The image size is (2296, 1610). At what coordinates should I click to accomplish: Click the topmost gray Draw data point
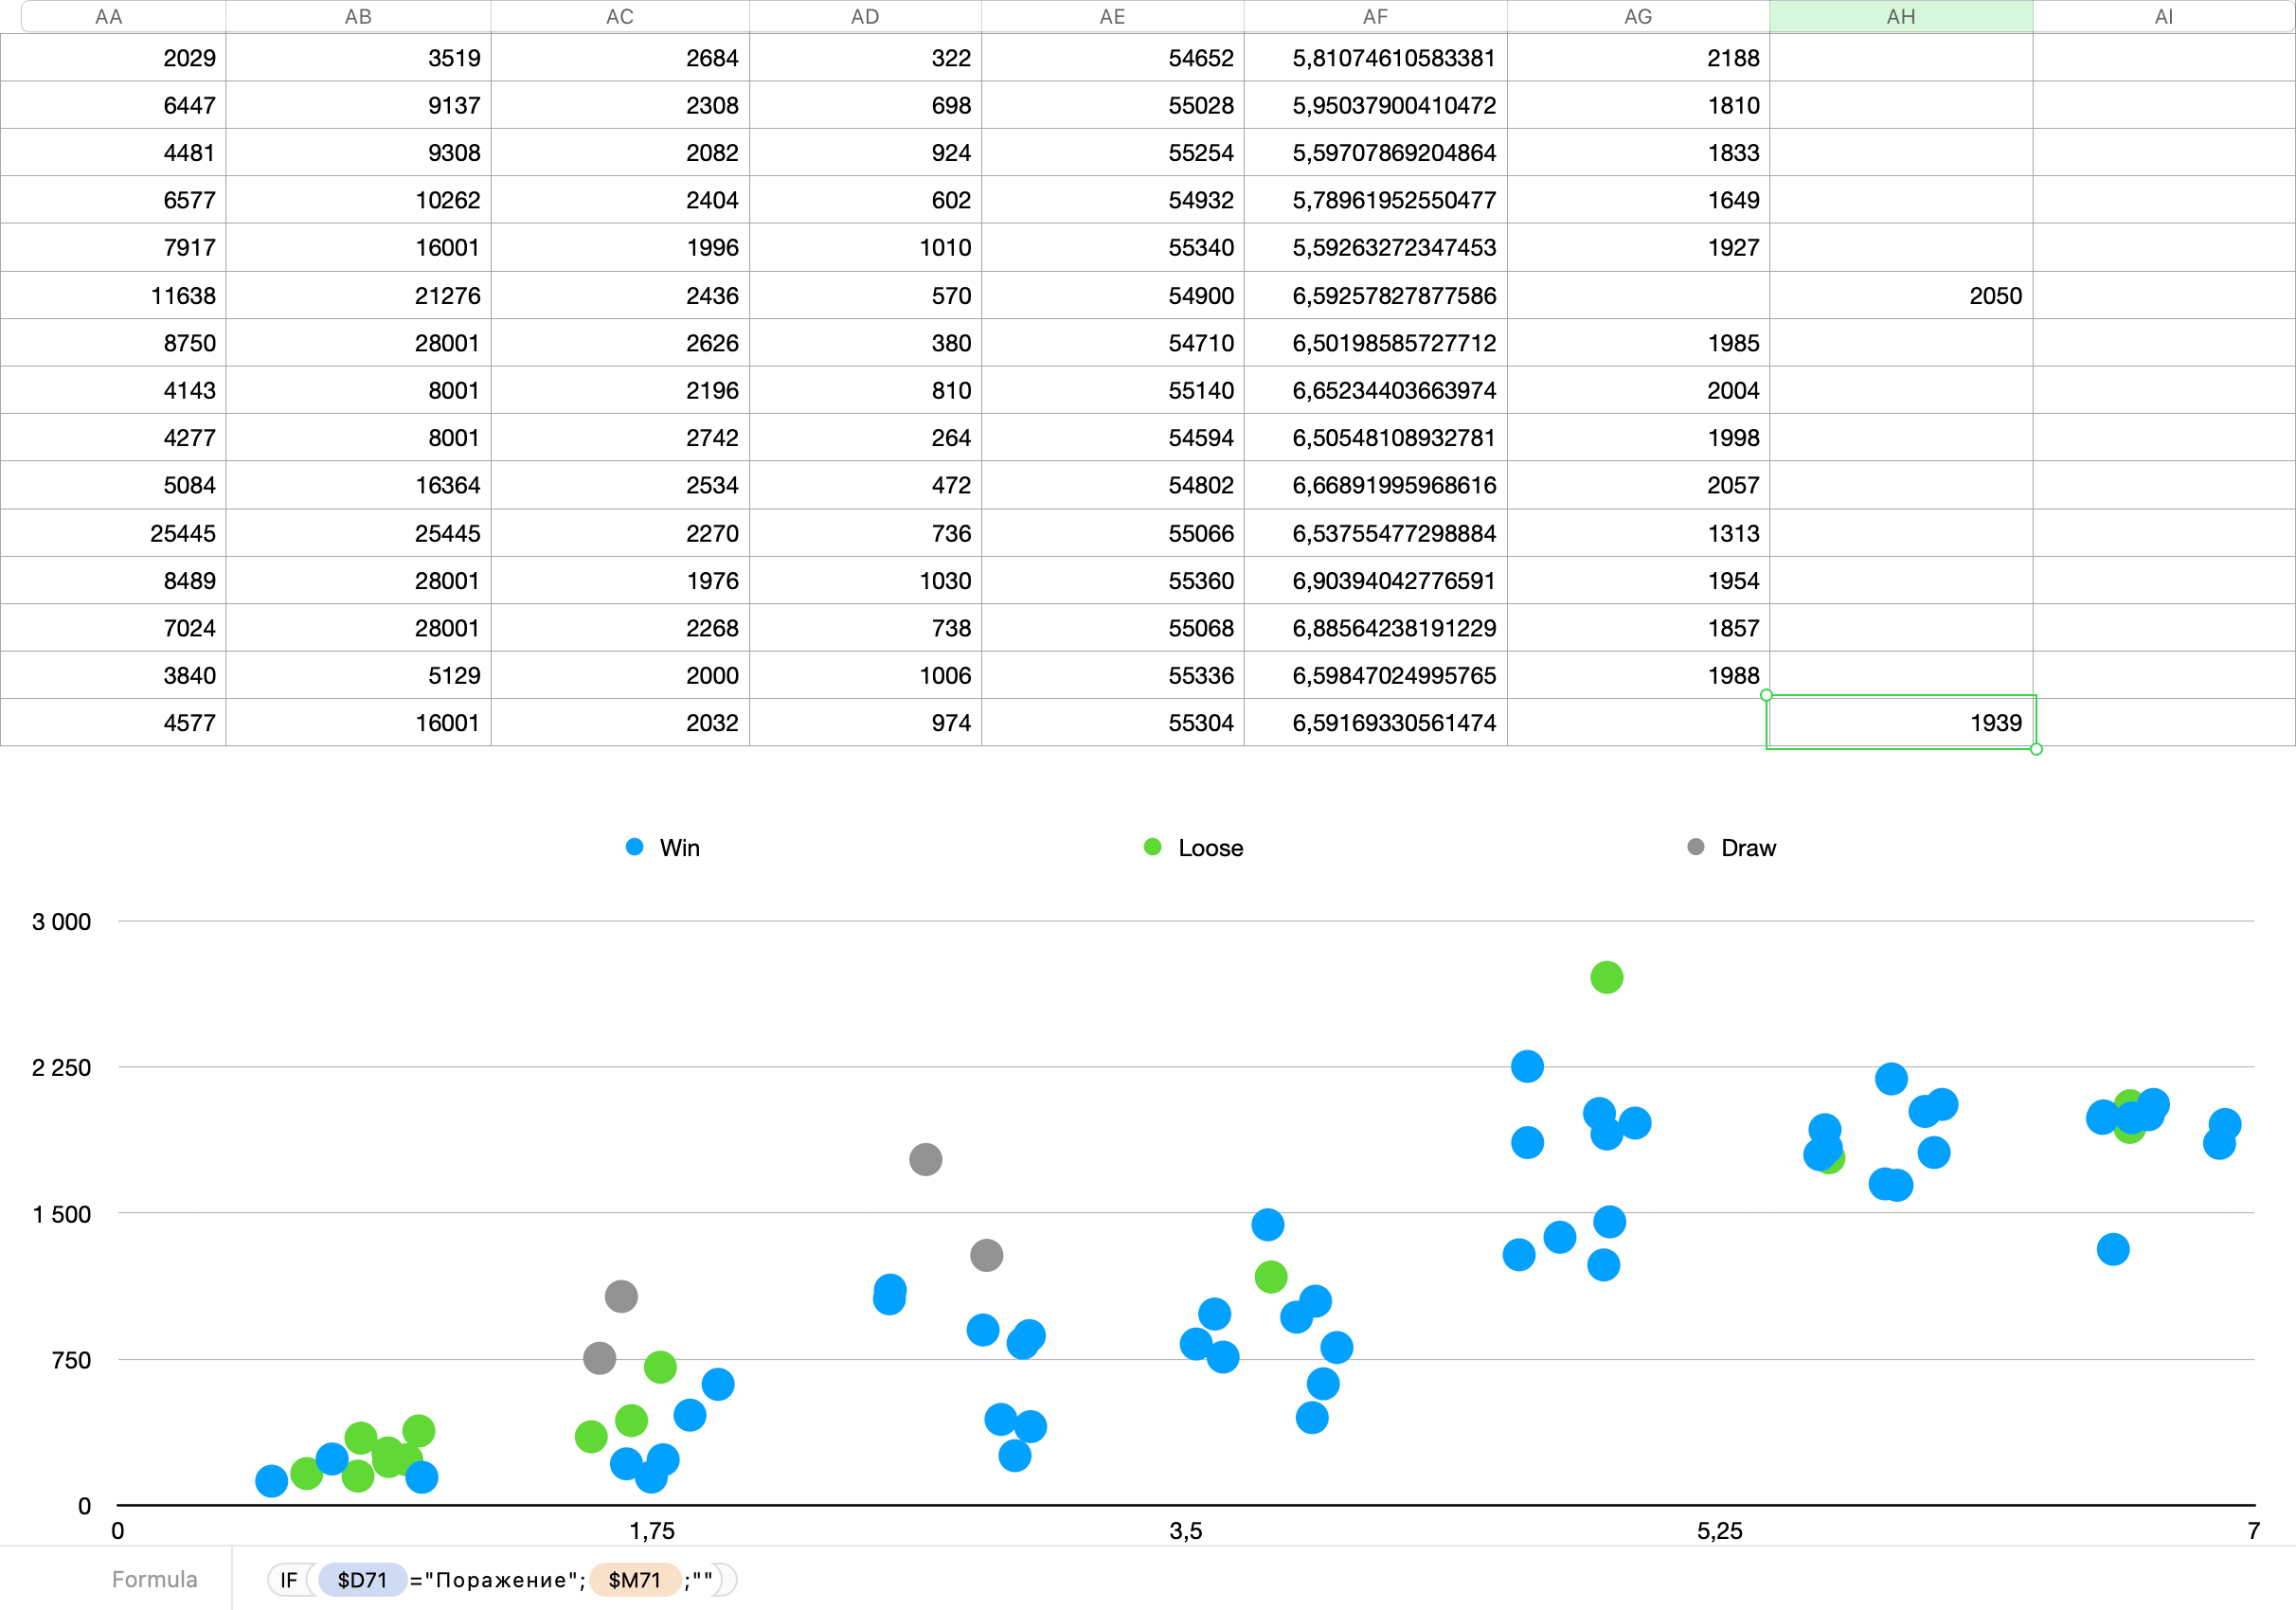pyautogui.click(x=925, y=1159)
